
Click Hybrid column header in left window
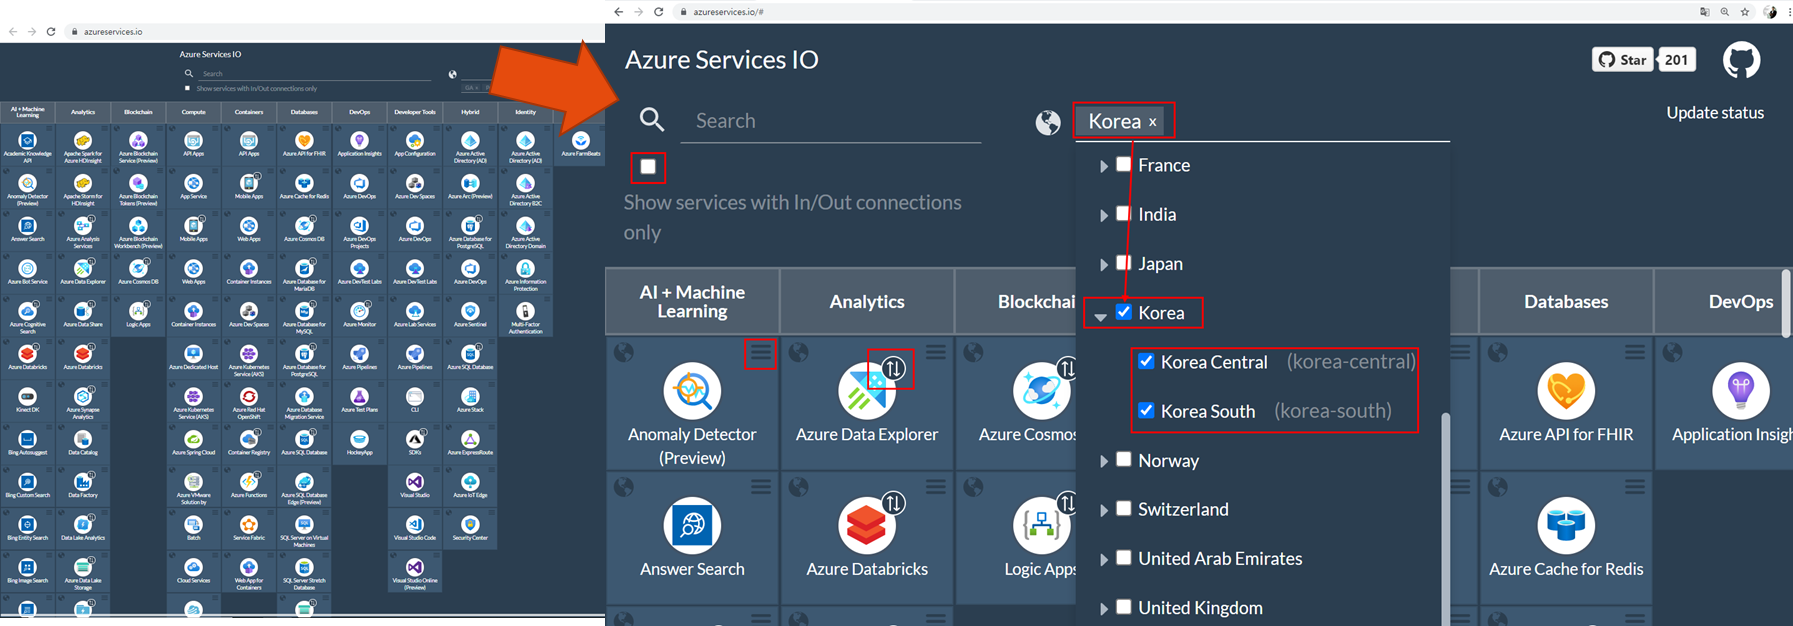[x=470, y=112]
